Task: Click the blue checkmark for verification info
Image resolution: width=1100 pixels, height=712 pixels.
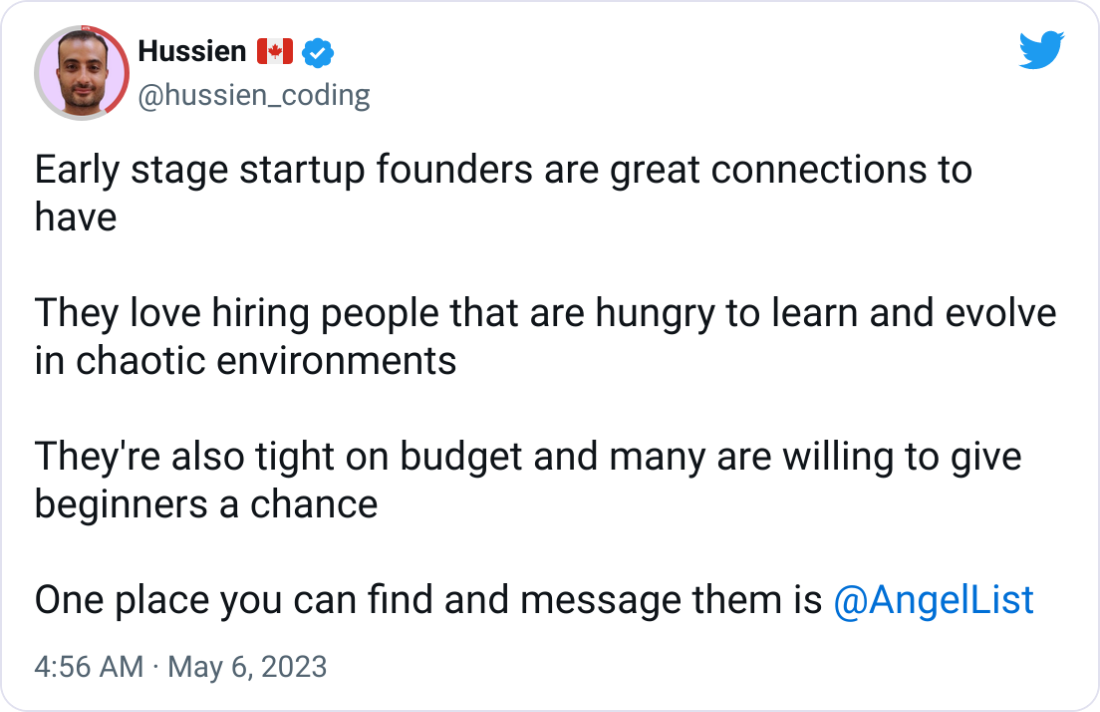Action: click(x=318, y=54)
